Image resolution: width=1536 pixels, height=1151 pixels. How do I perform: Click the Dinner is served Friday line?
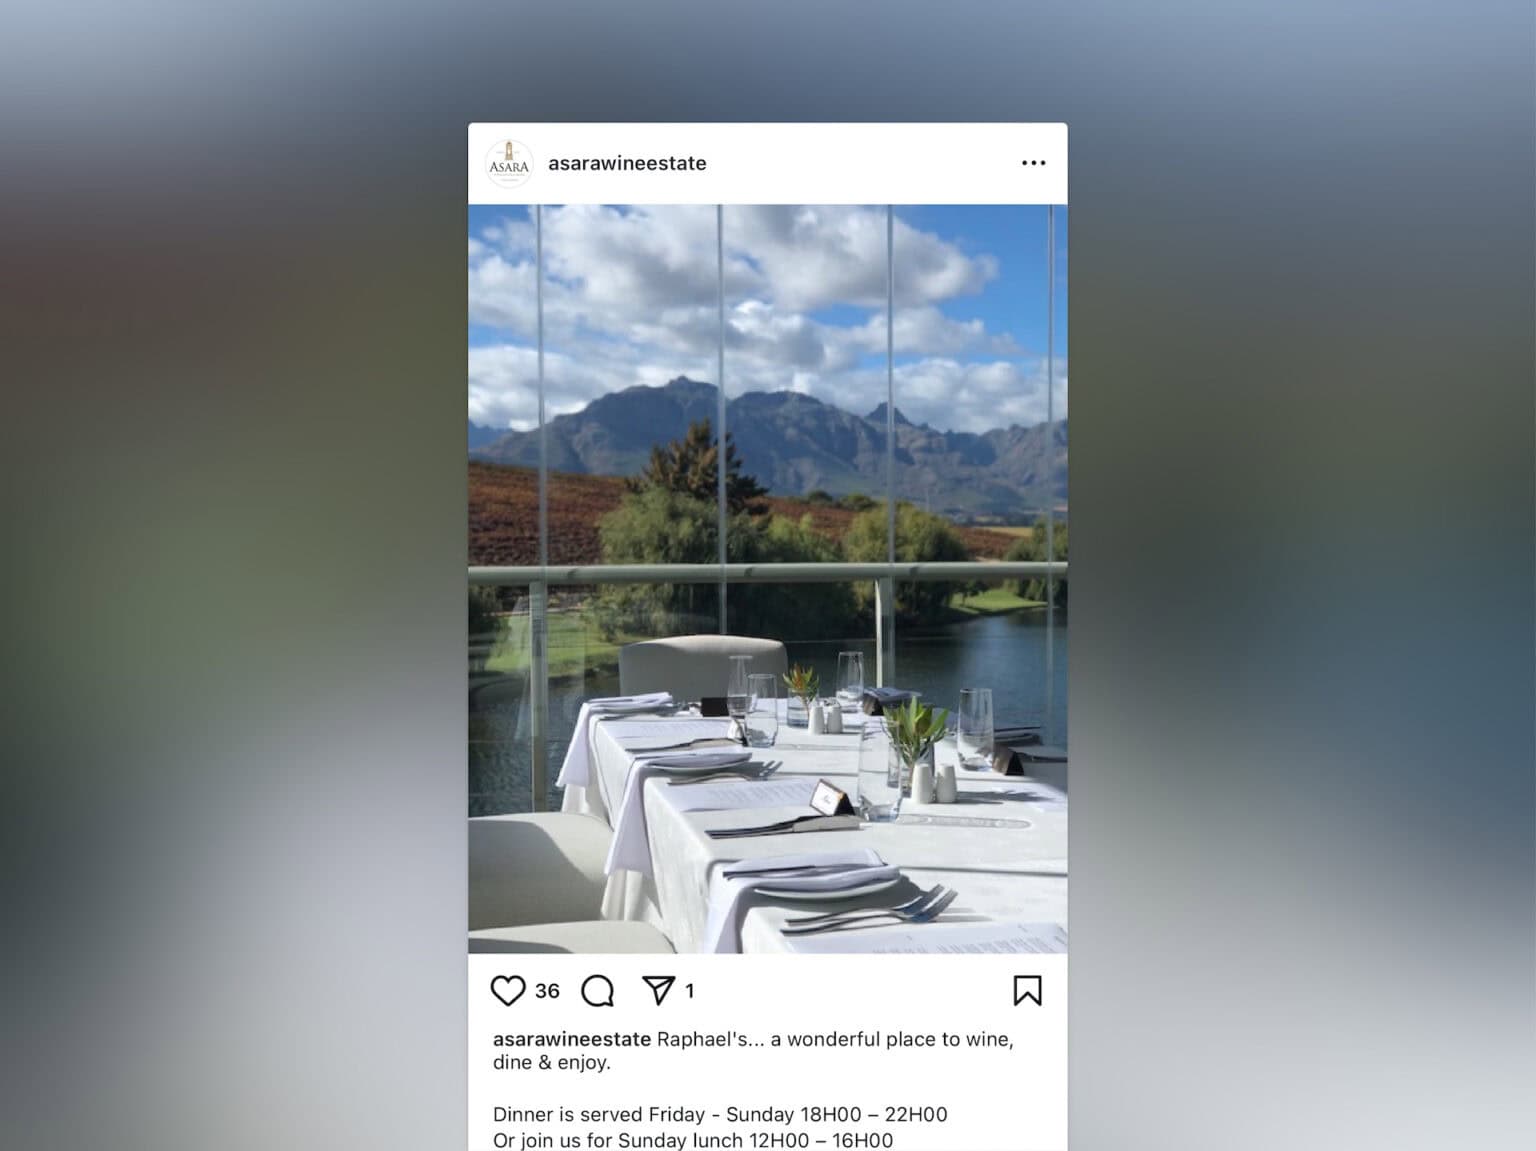tap(720, 1114)
